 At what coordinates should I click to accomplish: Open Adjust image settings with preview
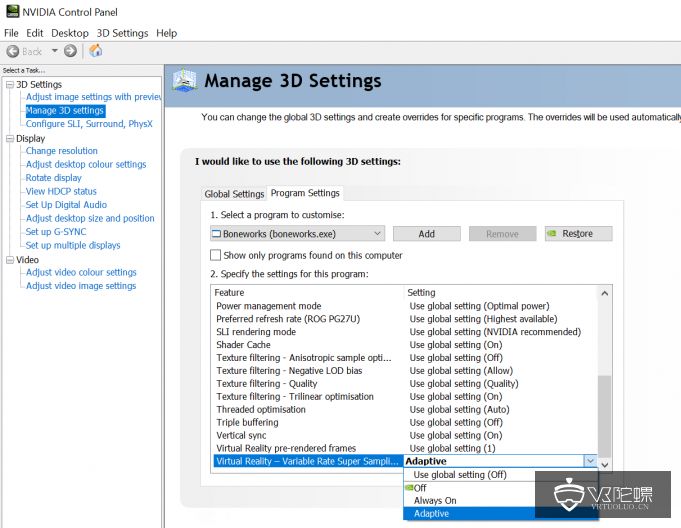(x=93, y=97)
